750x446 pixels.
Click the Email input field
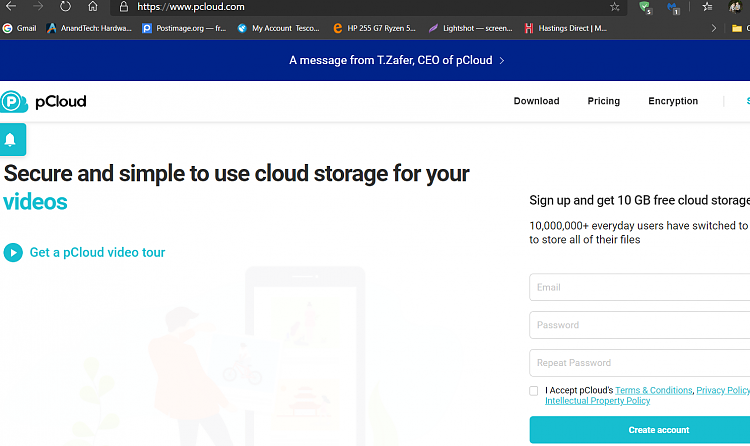[640, 287]
